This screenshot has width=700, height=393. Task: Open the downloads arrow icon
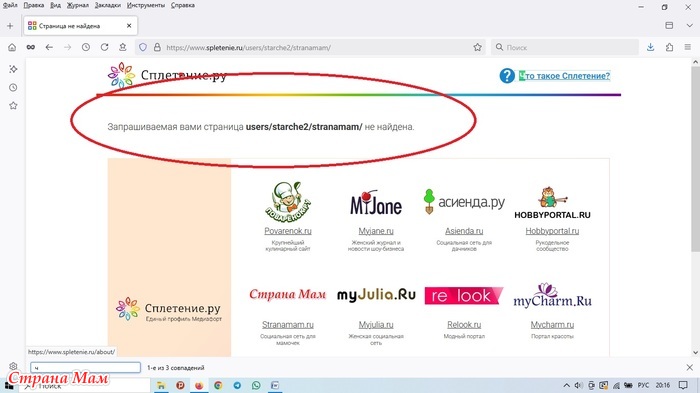[650, 47]
